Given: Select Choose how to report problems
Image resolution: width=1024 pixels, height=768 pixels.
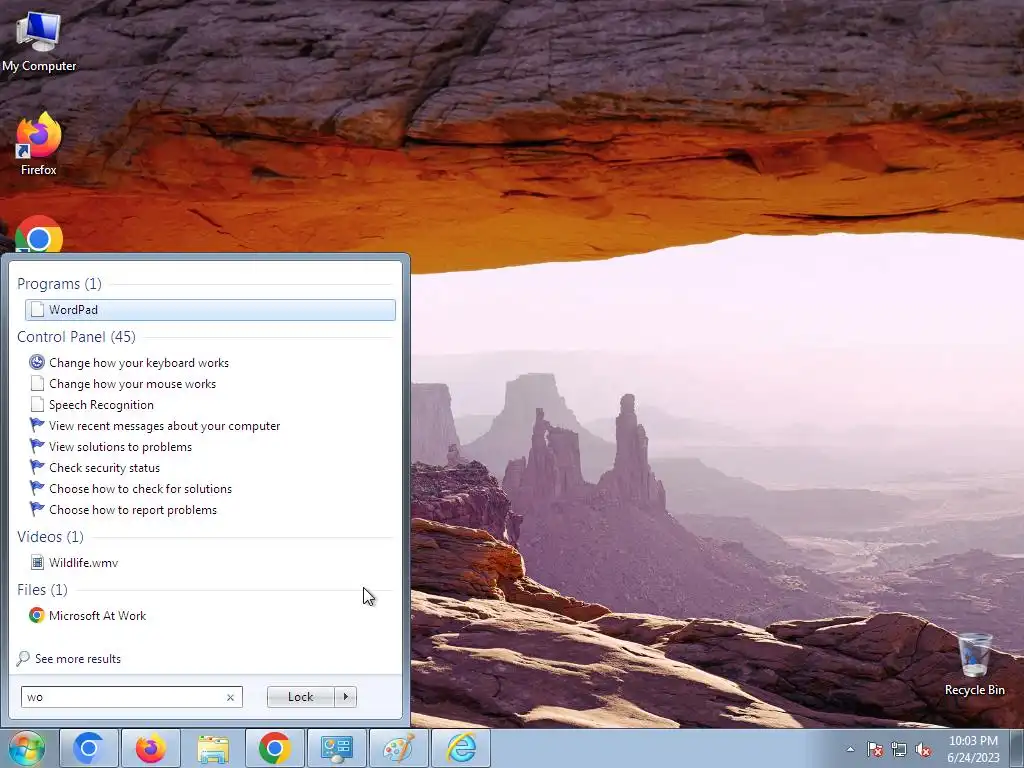Looking at the screenshot, I should (133, 509).
